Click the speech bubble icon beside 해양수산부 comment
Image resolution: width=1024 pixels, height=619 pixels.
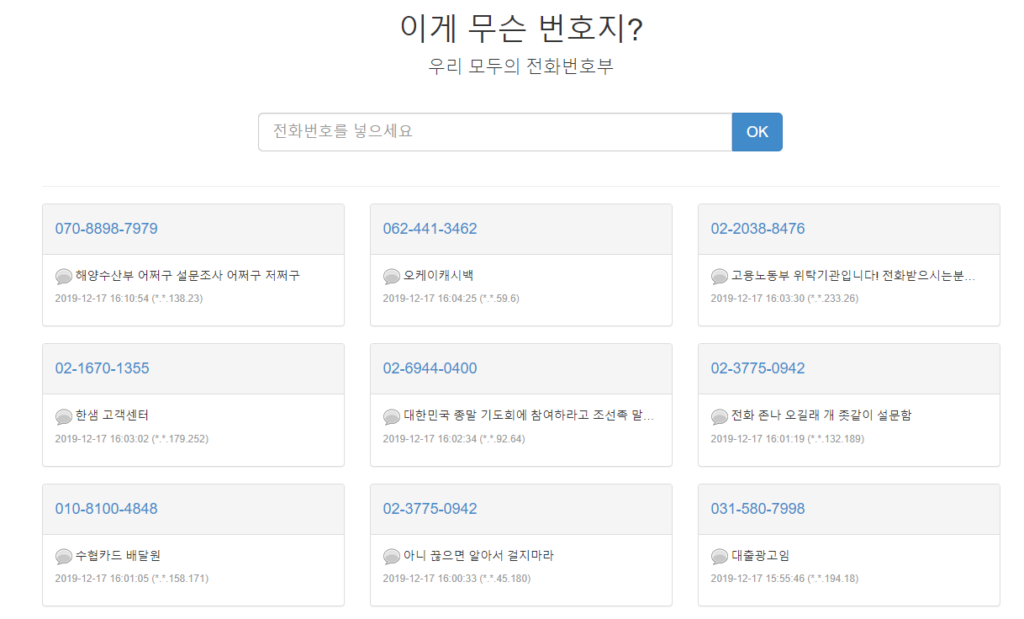coord(62,276)
